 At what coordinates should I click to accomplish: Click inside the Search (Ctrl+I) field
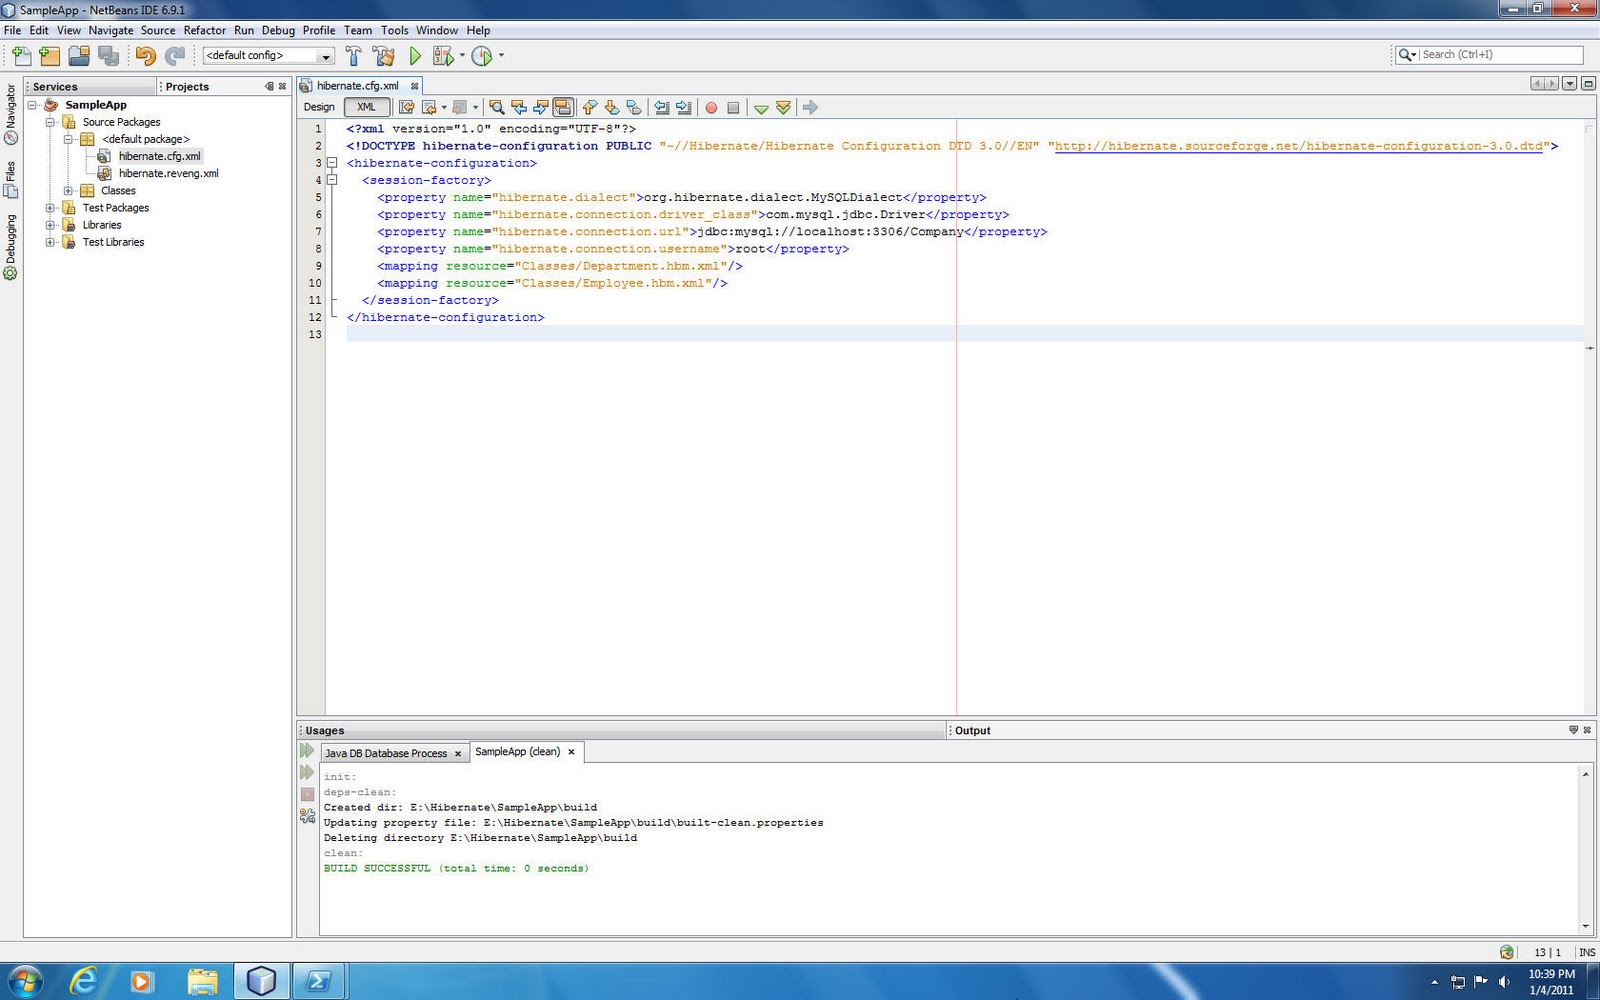[x=1490, y=54]
